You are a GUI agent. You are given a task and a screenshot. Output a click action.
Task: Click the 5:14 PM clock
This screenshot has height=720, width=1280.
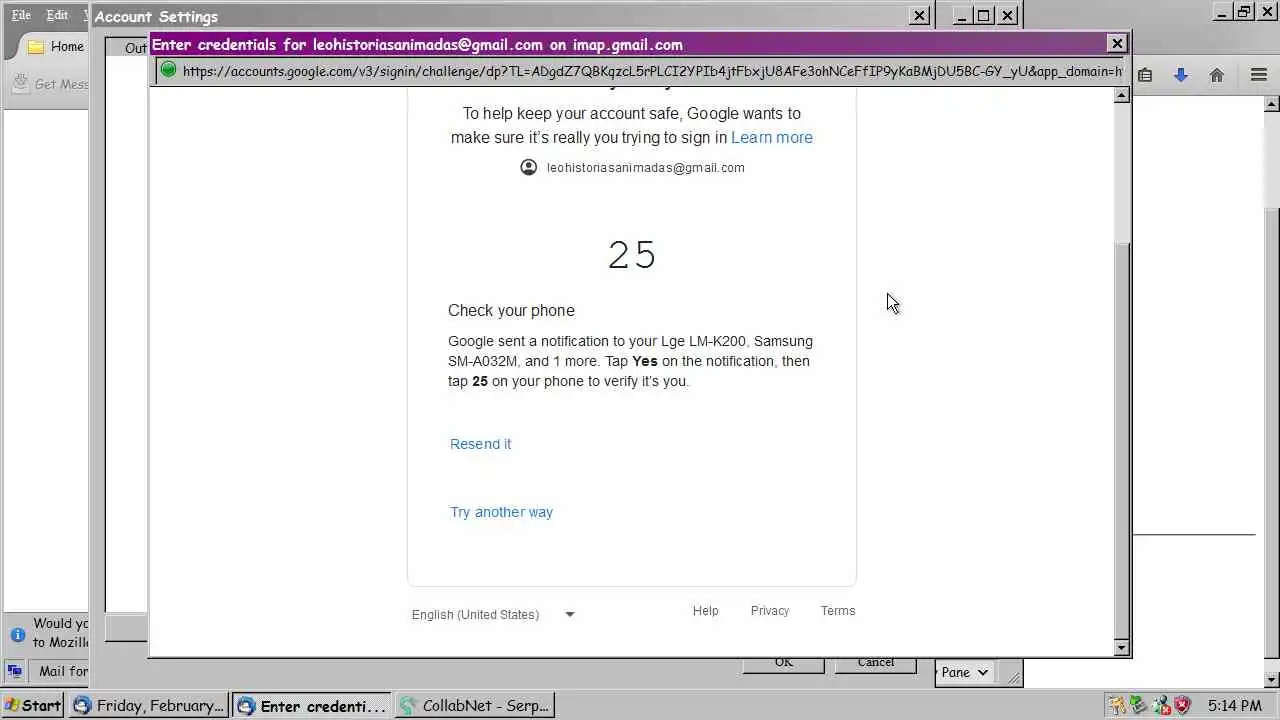click(x=1235, y=705)
